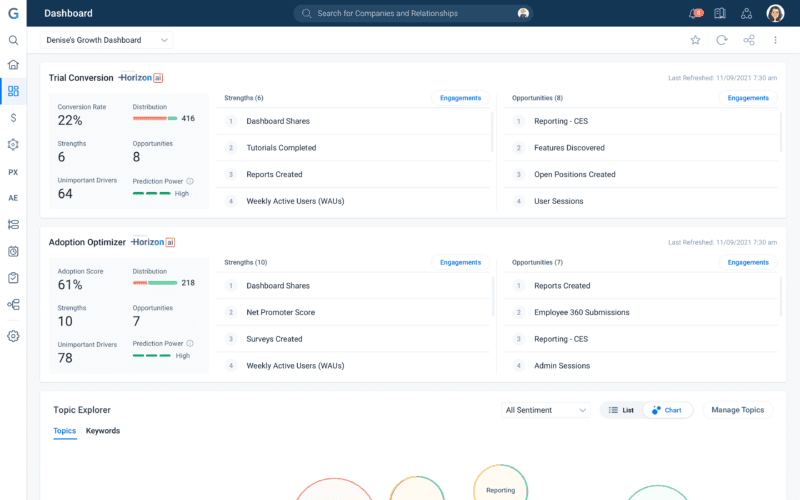Open the PX item in sidebar
The image size is (800, 500).
13,172
